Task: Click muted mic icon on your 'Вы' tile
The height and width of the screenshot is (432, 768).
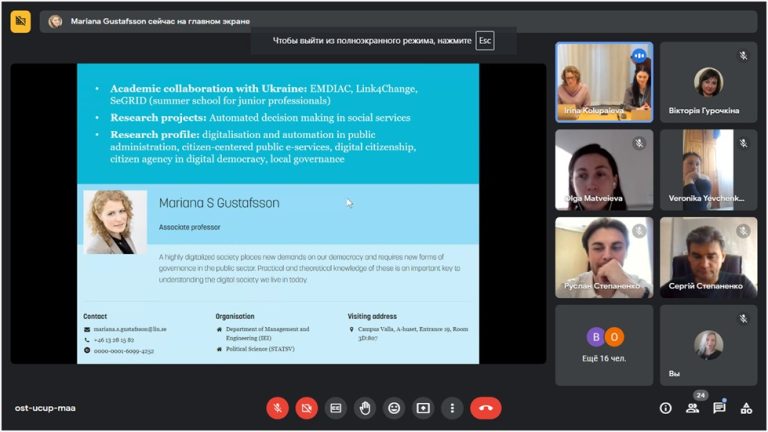Action: pyautogui.click(x=743, y=319)
